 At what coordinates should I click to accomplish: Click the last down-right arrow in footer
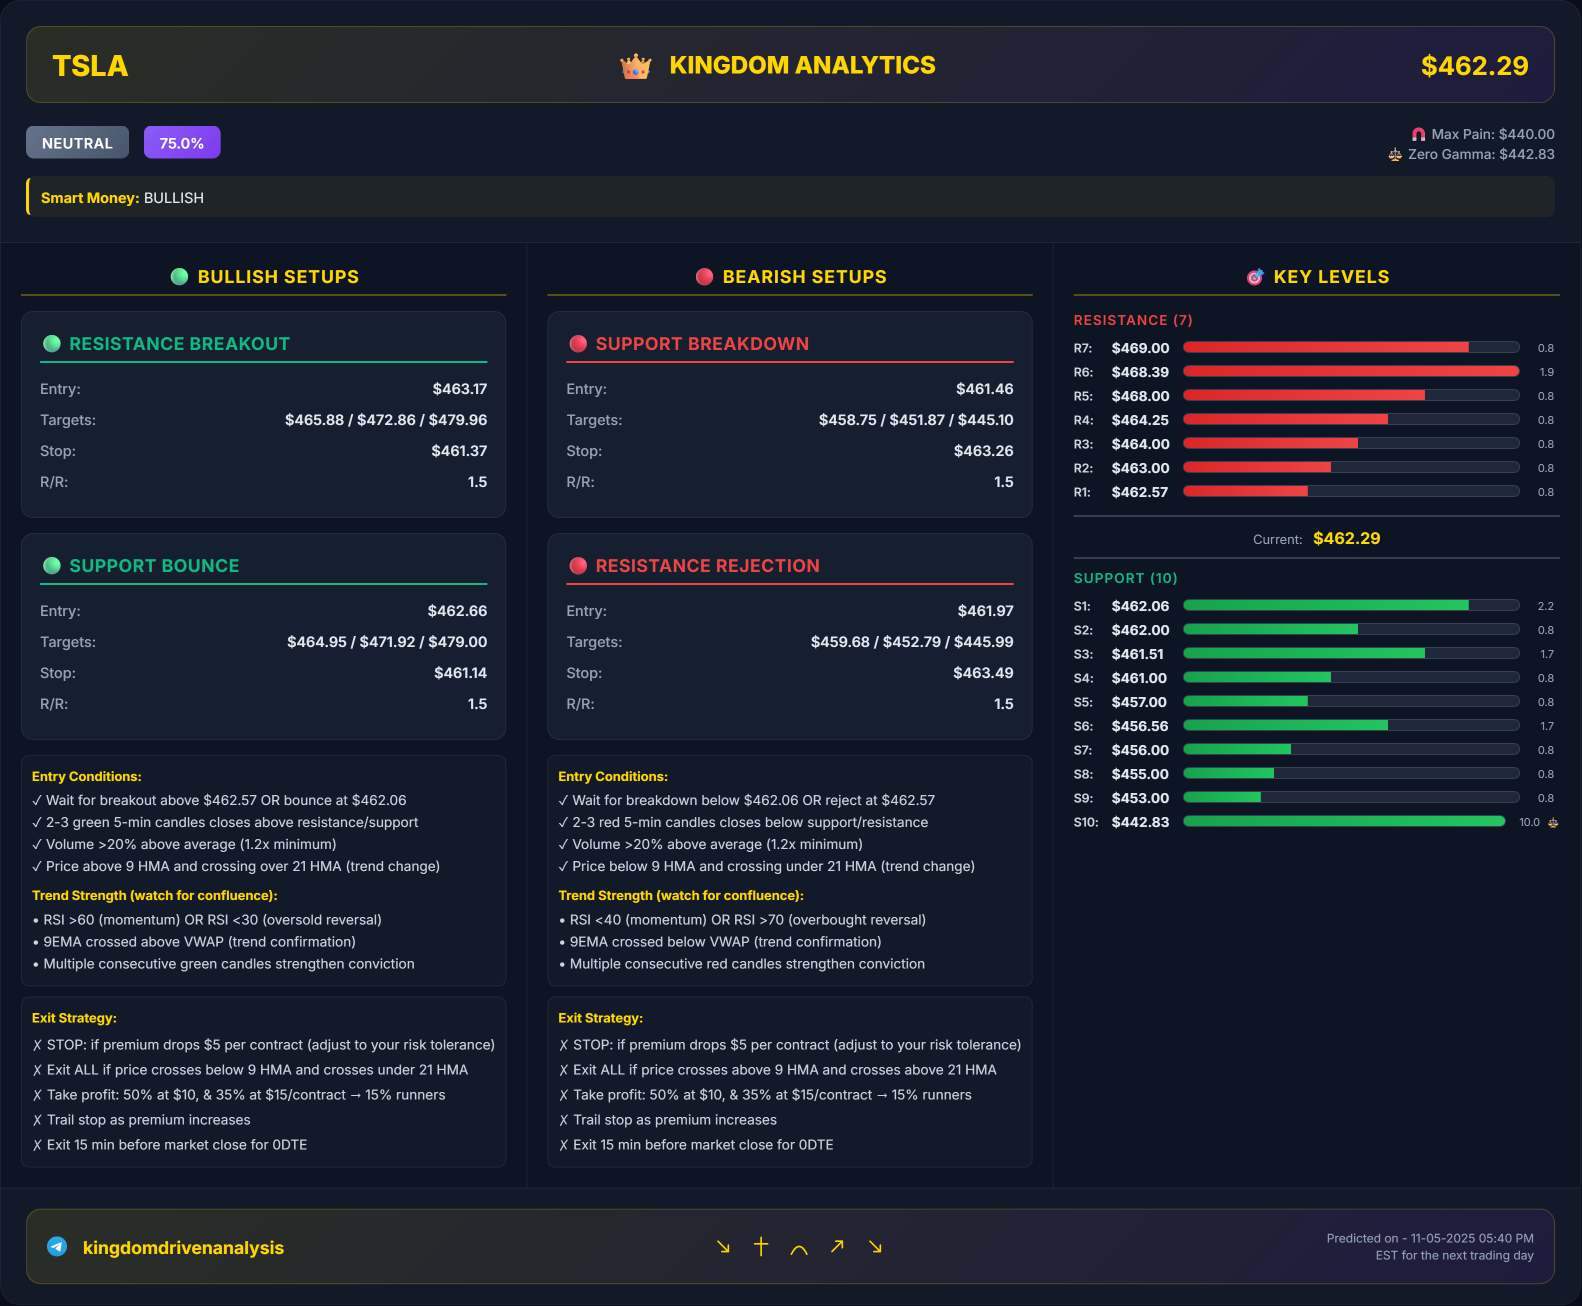[x=875, y=1246]
